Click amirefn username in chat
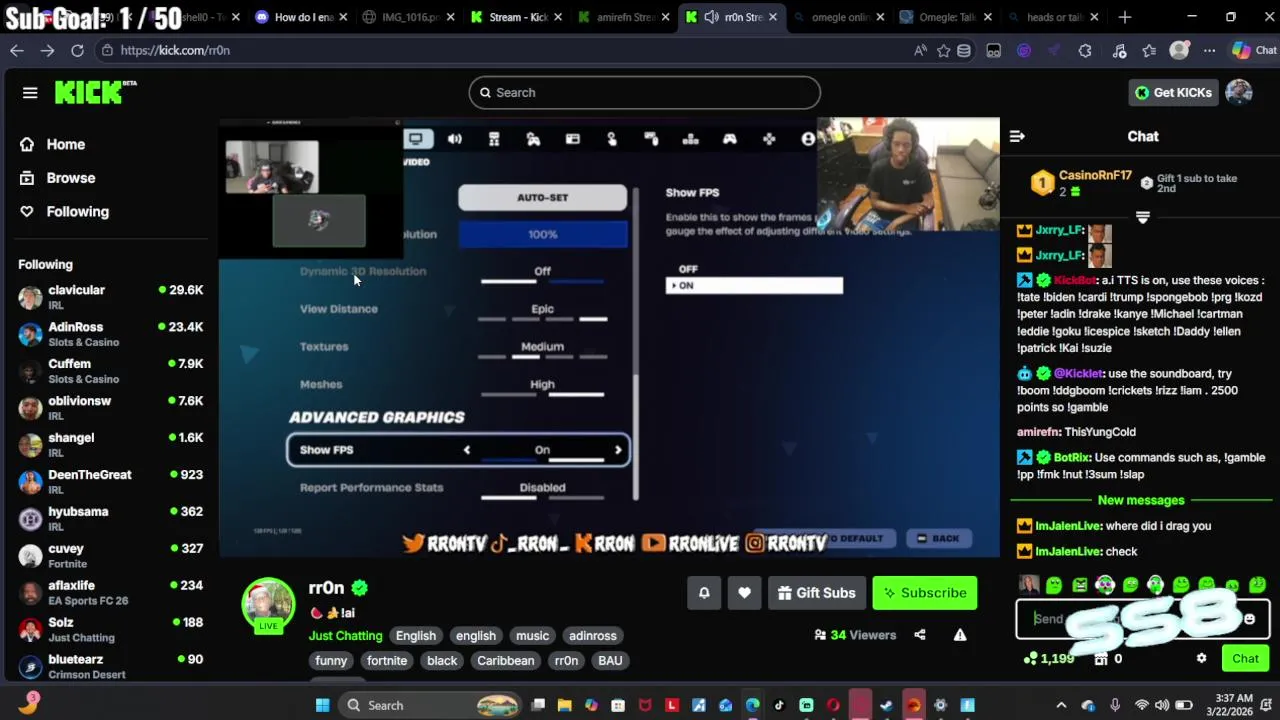 [x=1038, y=432]
